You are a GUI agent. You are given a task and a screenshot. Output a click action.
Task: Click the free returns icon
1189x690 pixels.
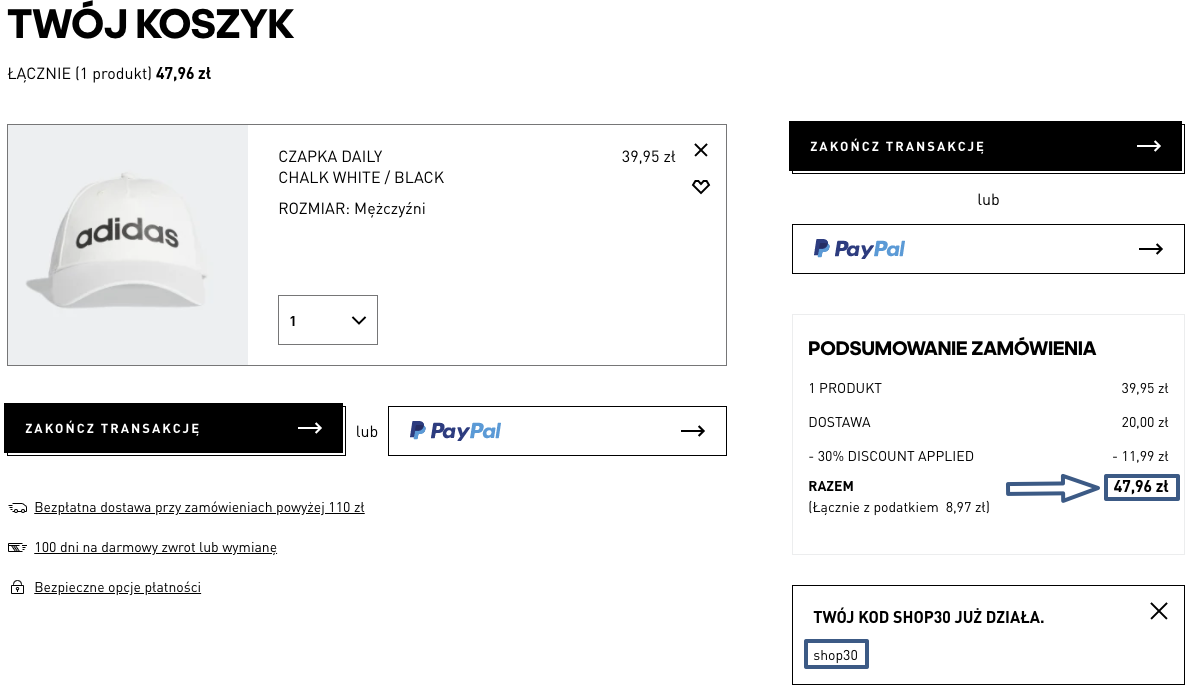click(17, 548)
